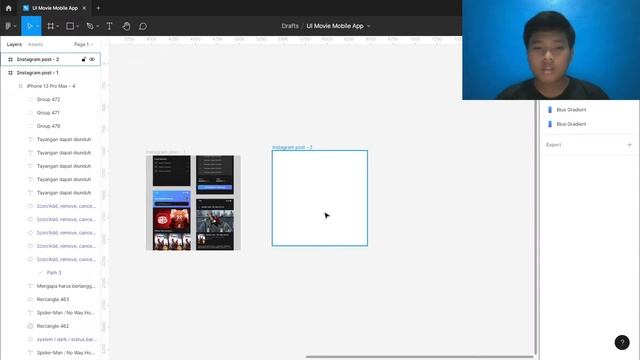The height and width of the screenshot is (360, 640).
Task: Select the Rectangle shape tool
Action: coord(70,26)
